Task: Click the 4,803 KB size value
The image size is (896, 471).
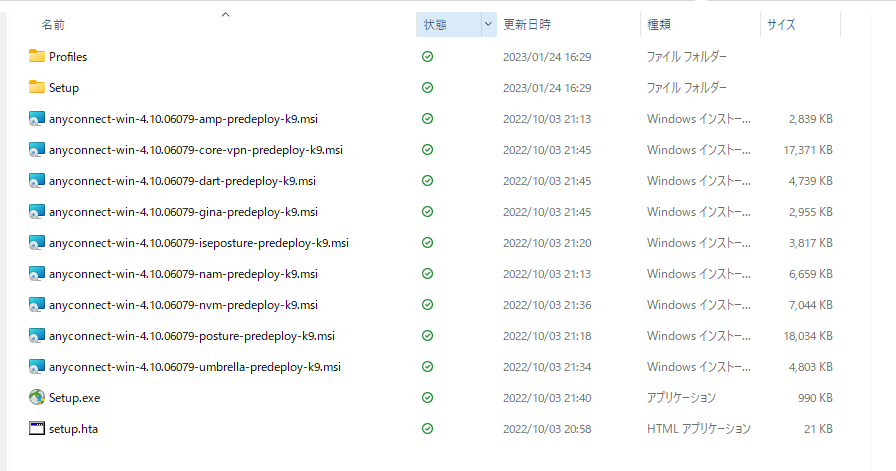Action: (810, 366)
